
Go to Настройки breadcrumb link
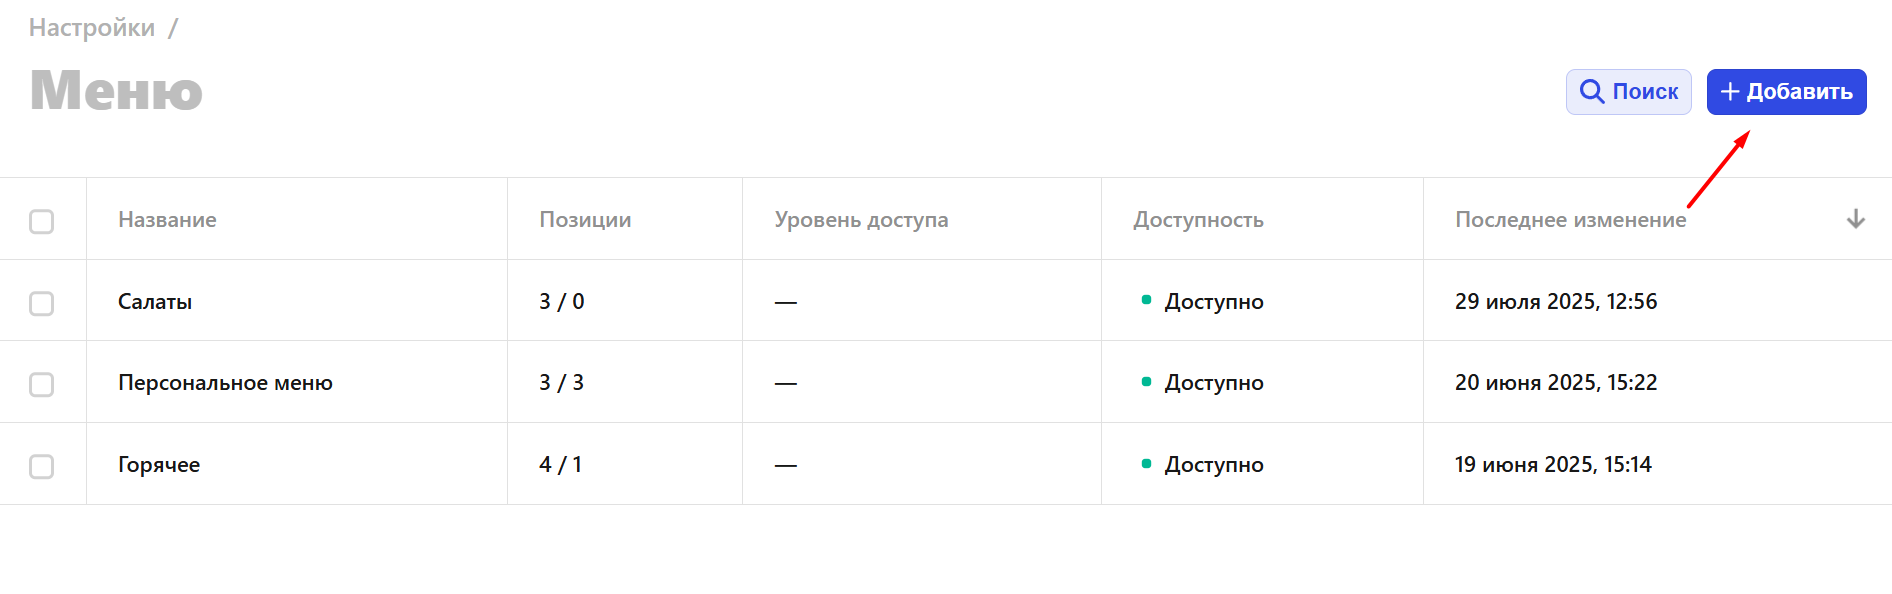(92, 27)
